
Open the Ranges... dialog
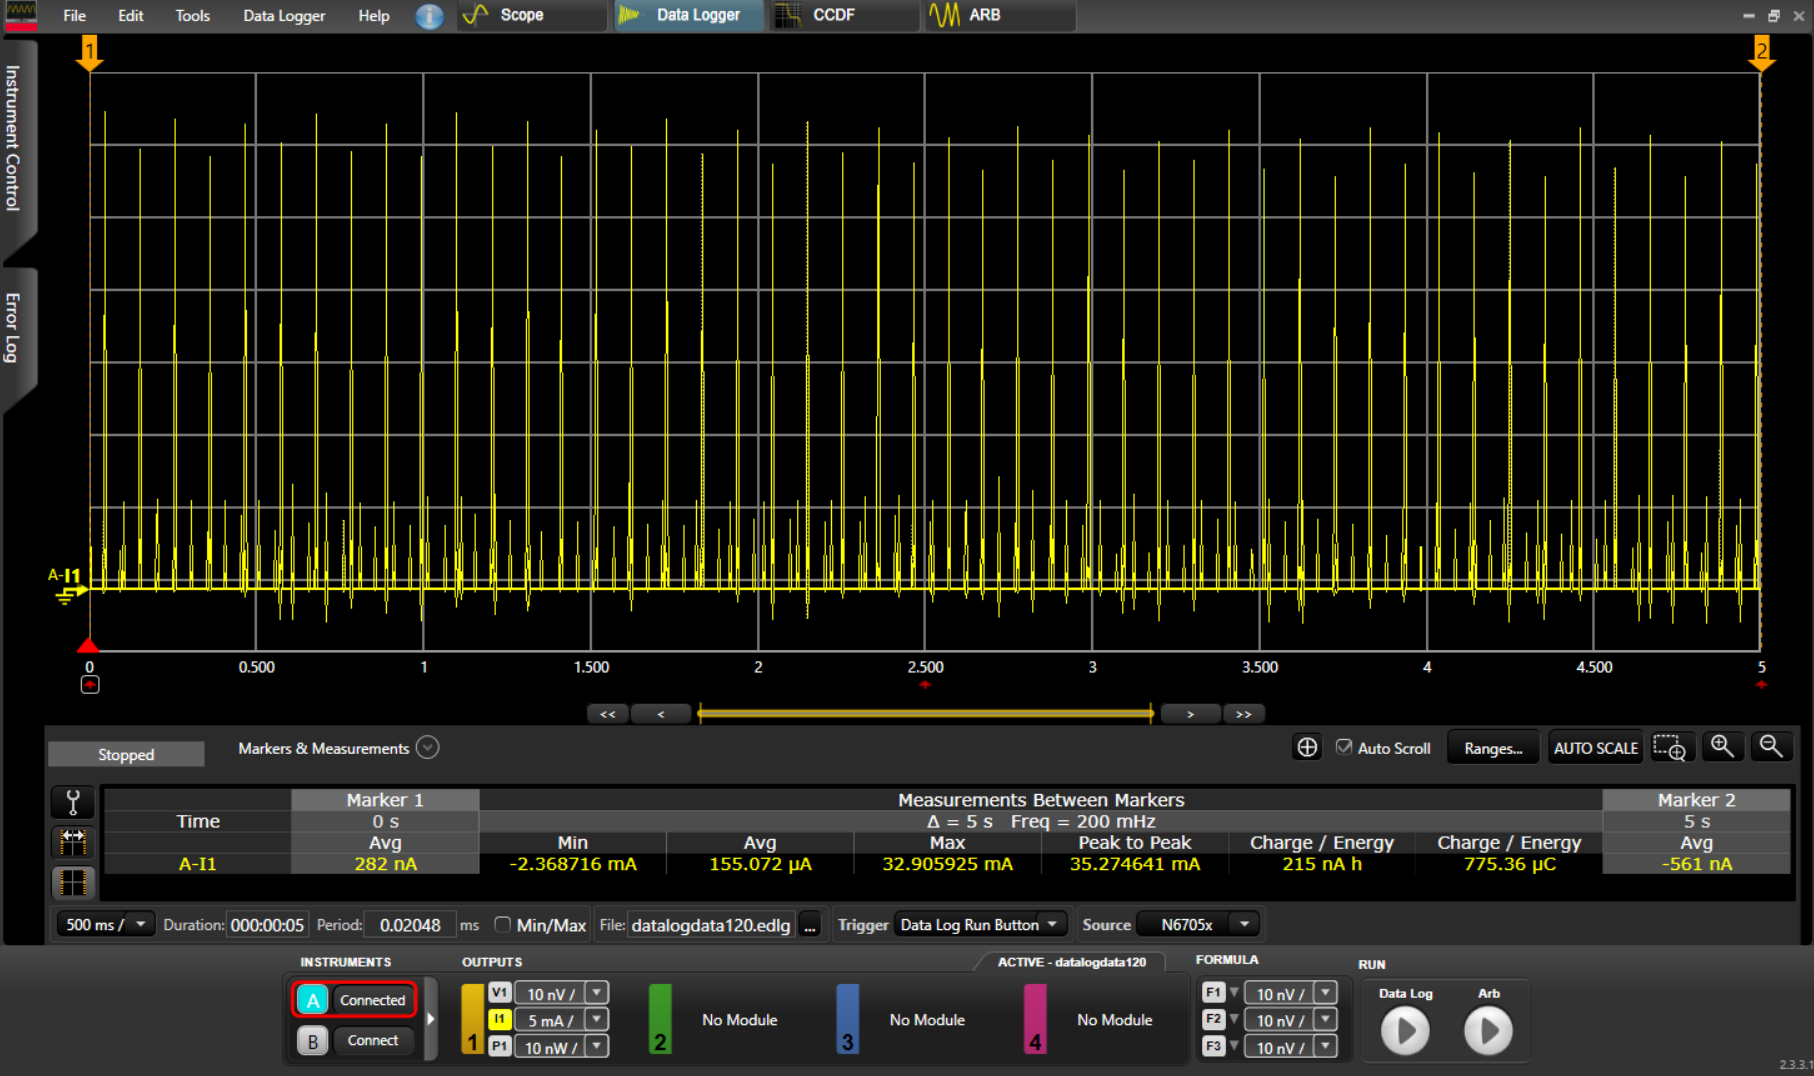1493,748
